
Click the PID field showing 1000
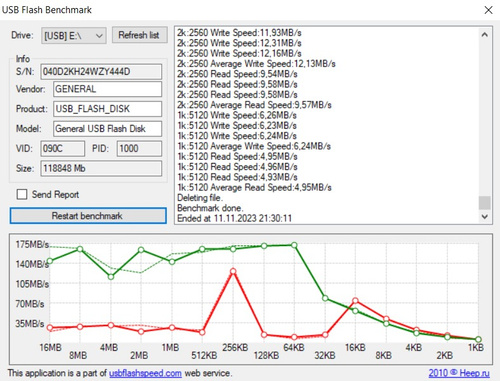[x=139, y=148]
